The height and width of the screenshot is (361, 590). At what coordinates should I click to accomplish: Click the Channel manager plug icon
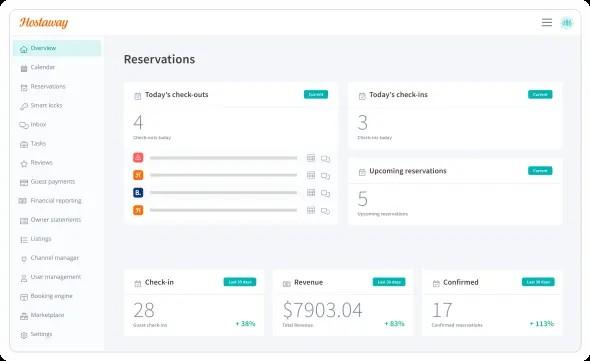coord(24,259)
